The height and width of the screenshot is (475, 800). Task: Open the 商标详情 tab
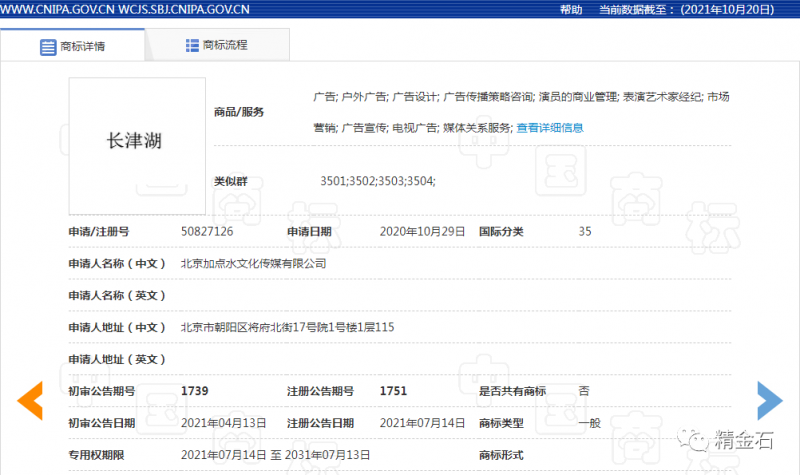tap(72, 46)
